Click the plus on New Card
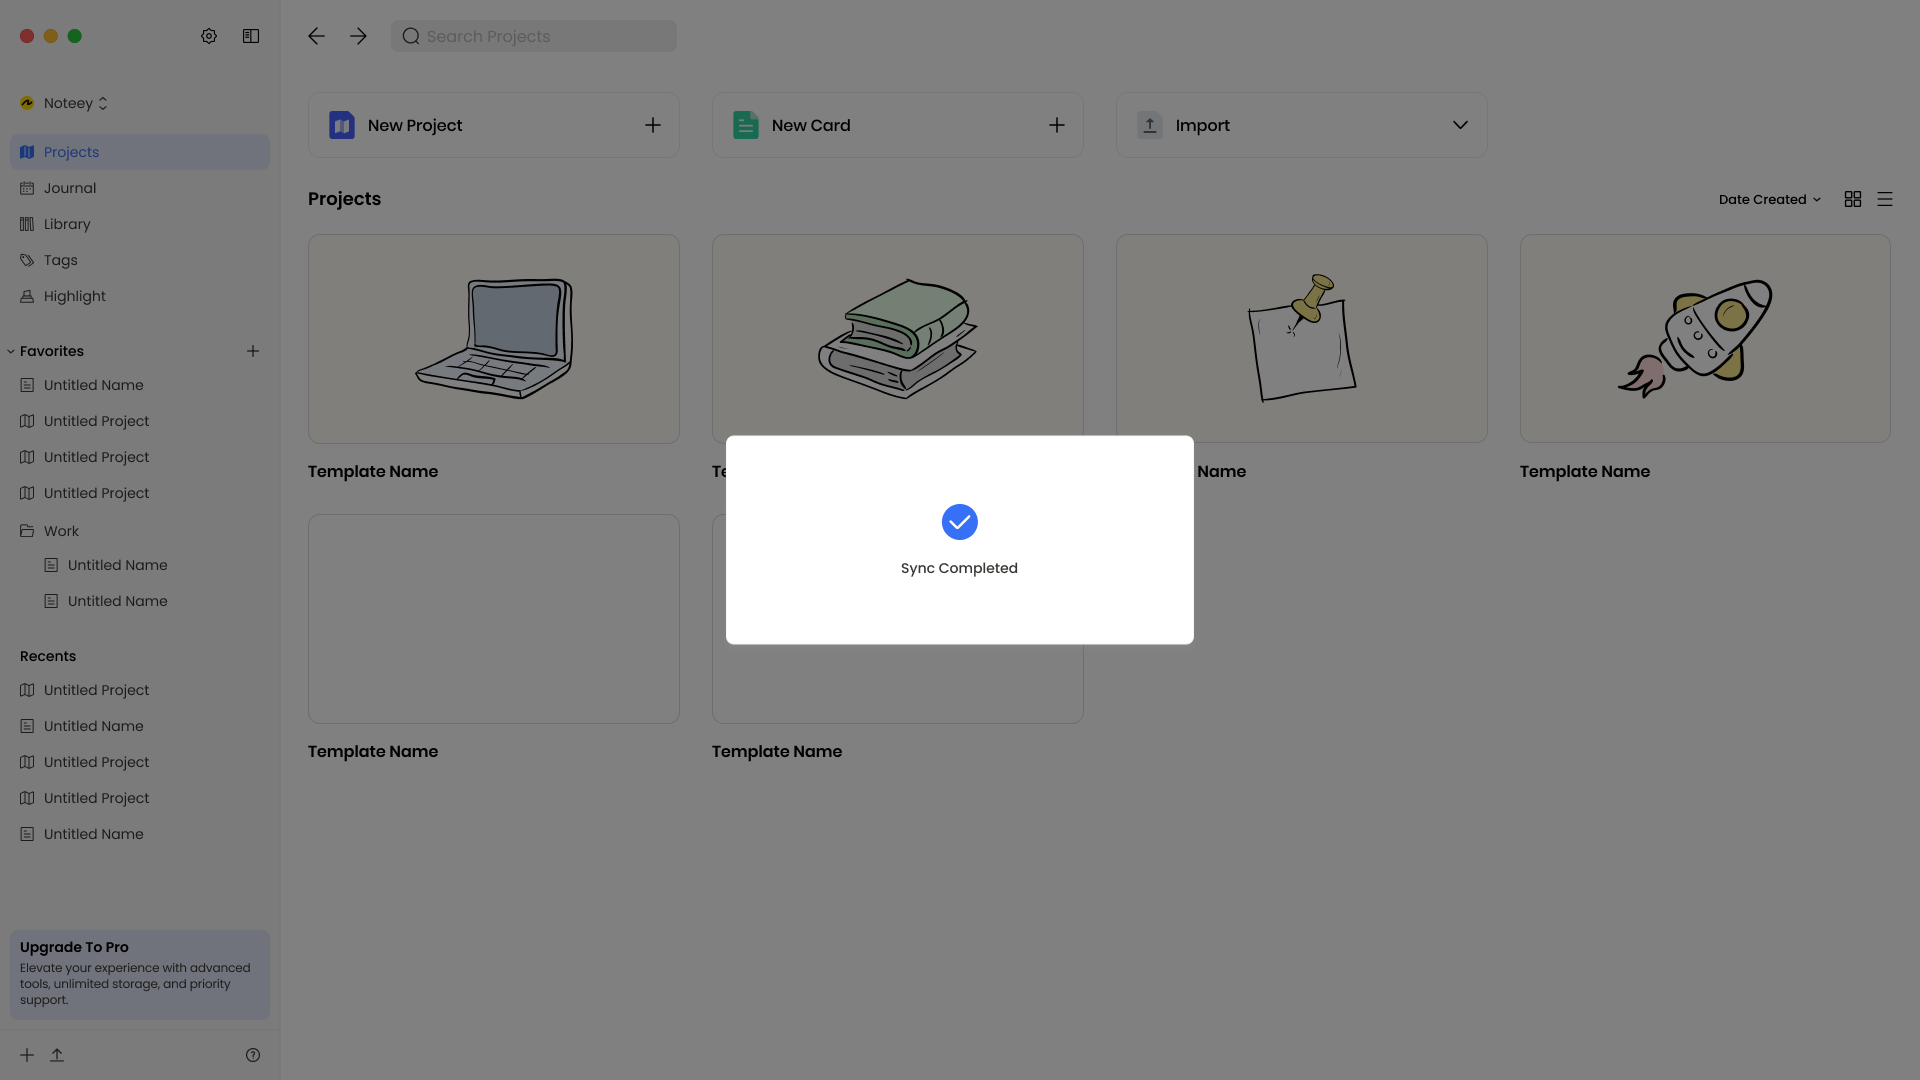 1057,125
